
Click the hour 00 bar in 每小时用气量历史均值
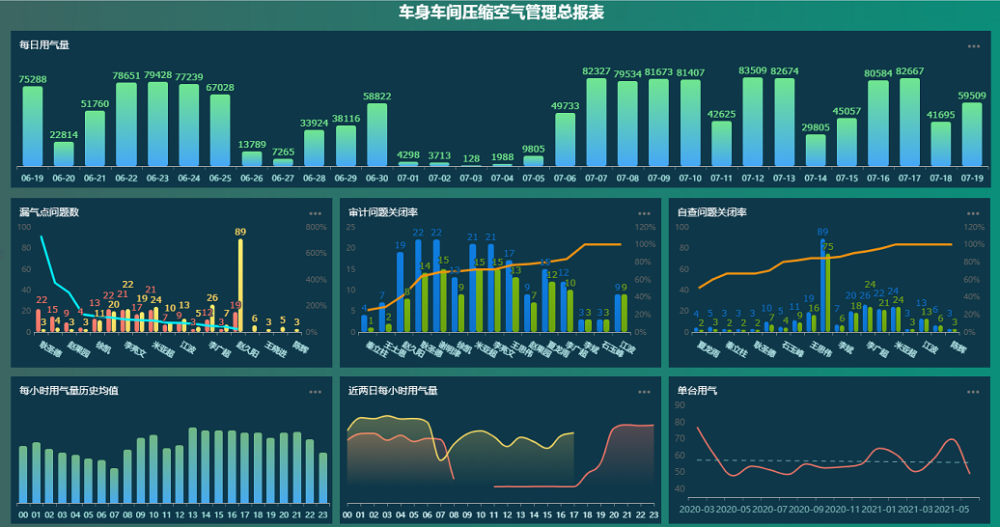(x=23, y=475)
